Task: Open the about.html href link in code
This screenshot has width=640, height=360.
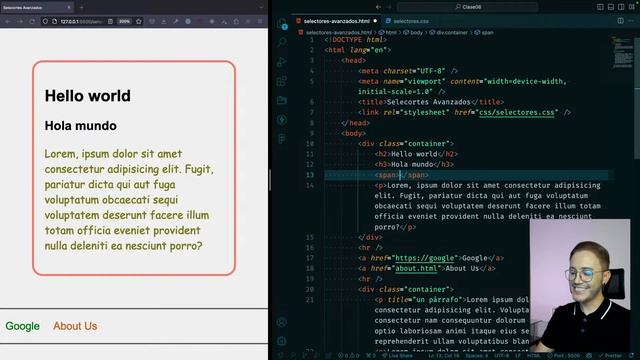Action: click(416, 268)
